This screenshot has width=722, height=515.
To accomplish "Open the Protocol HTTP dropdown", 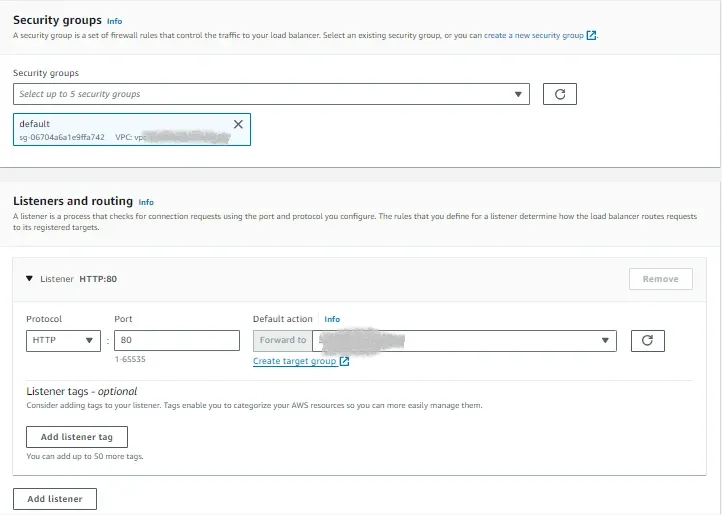I will [63, 340].
